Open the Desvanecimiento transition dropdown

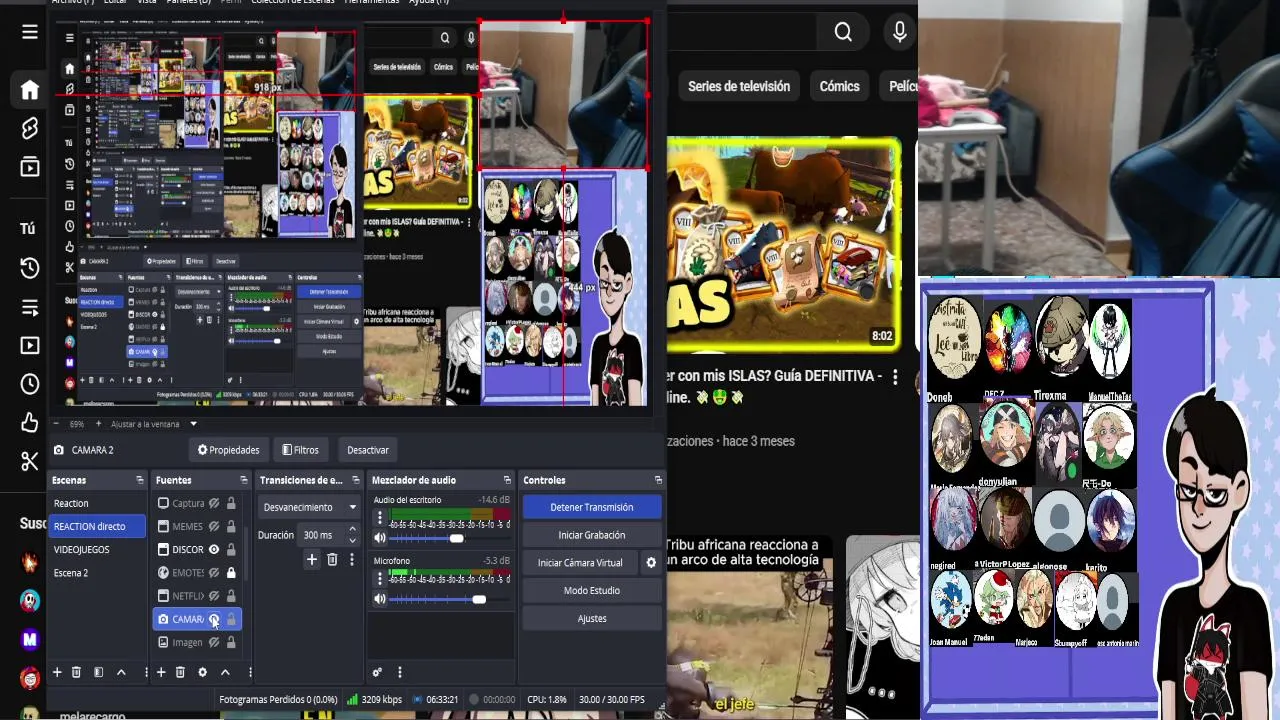[x=309, y=507]
